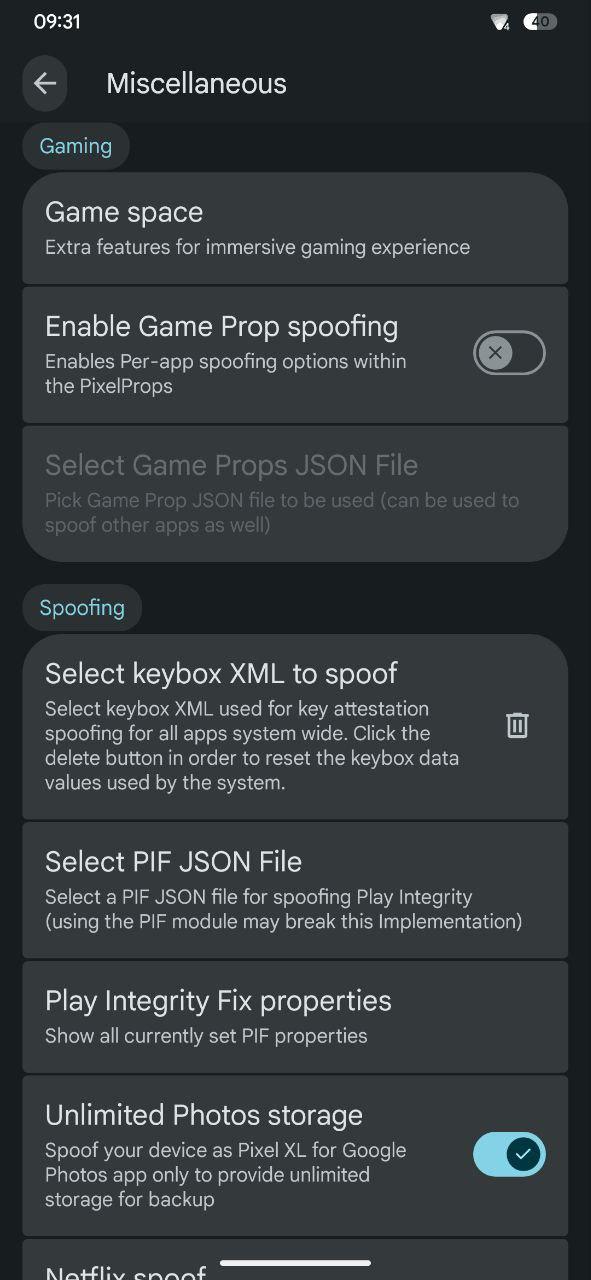The image size is (591, 1280).
Task: View Play Integrity Fix properties
Action: pyautogui.click(x=295, y=1017)
